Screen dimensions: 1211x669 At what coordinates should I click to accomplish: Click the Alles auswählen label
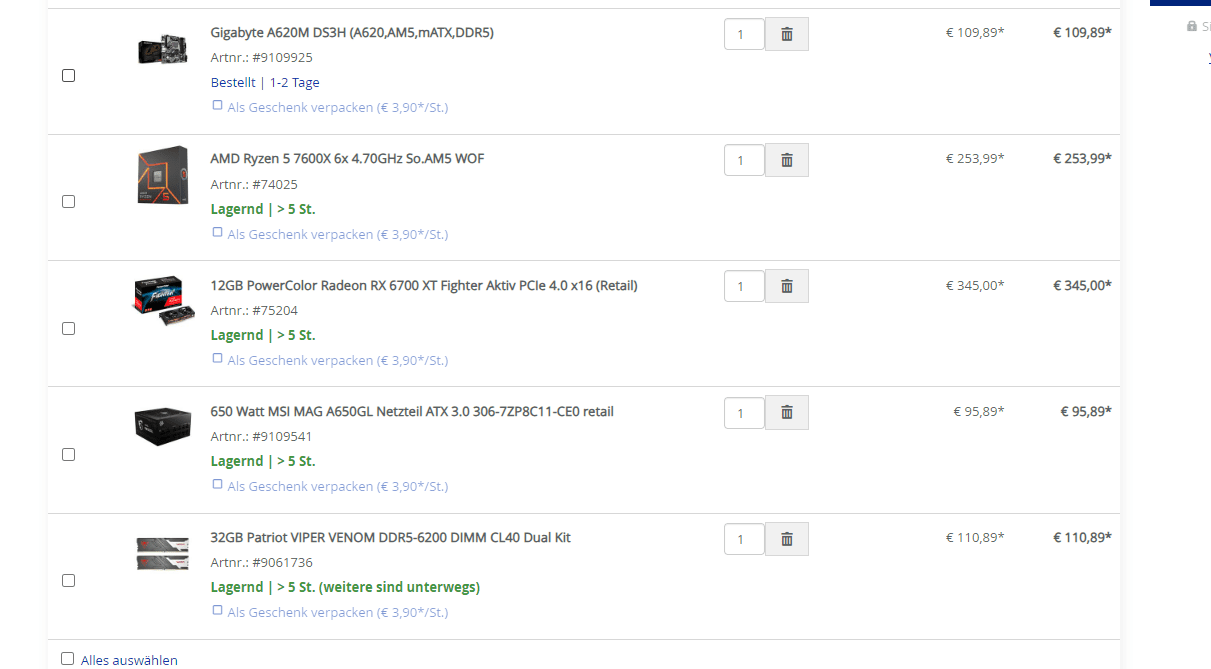129,660
